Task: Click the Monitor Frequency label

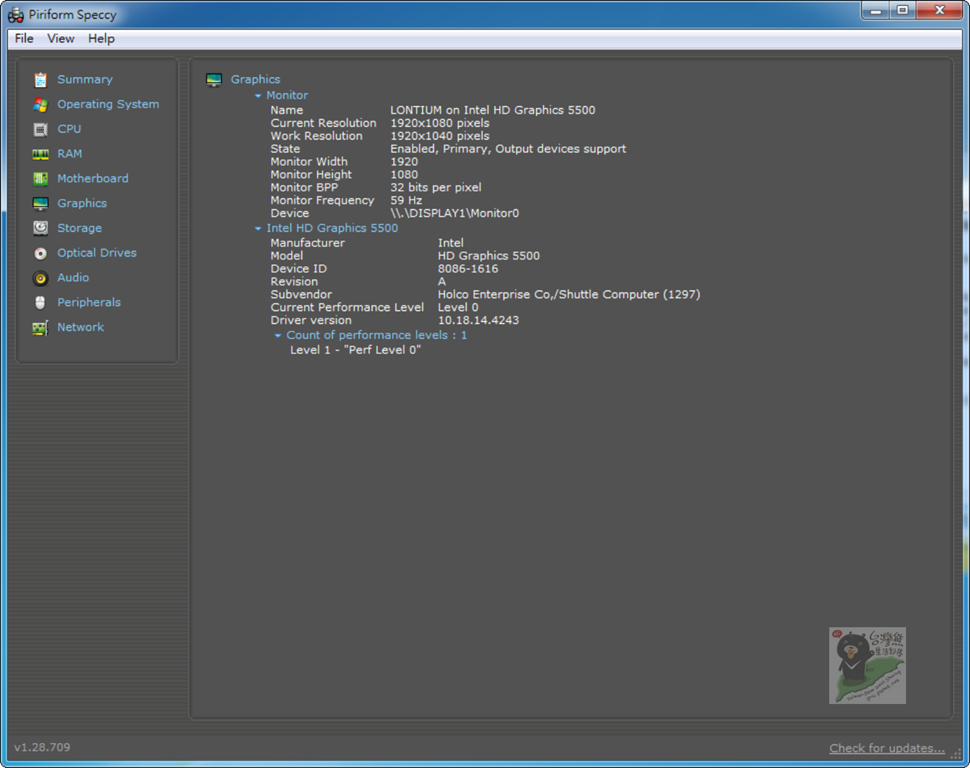Action: (x=322, y=200)
